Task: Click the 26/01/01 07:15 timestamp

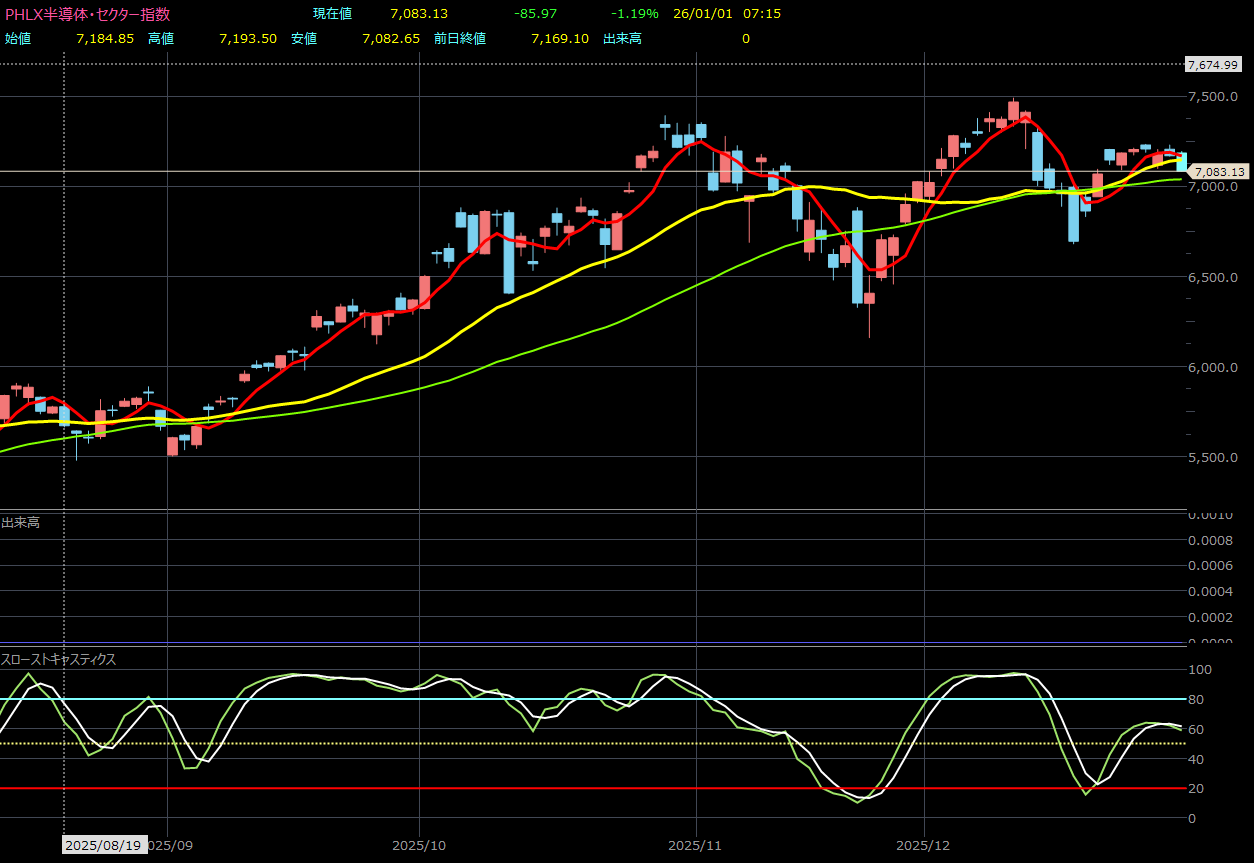Action: click(728, 14)
